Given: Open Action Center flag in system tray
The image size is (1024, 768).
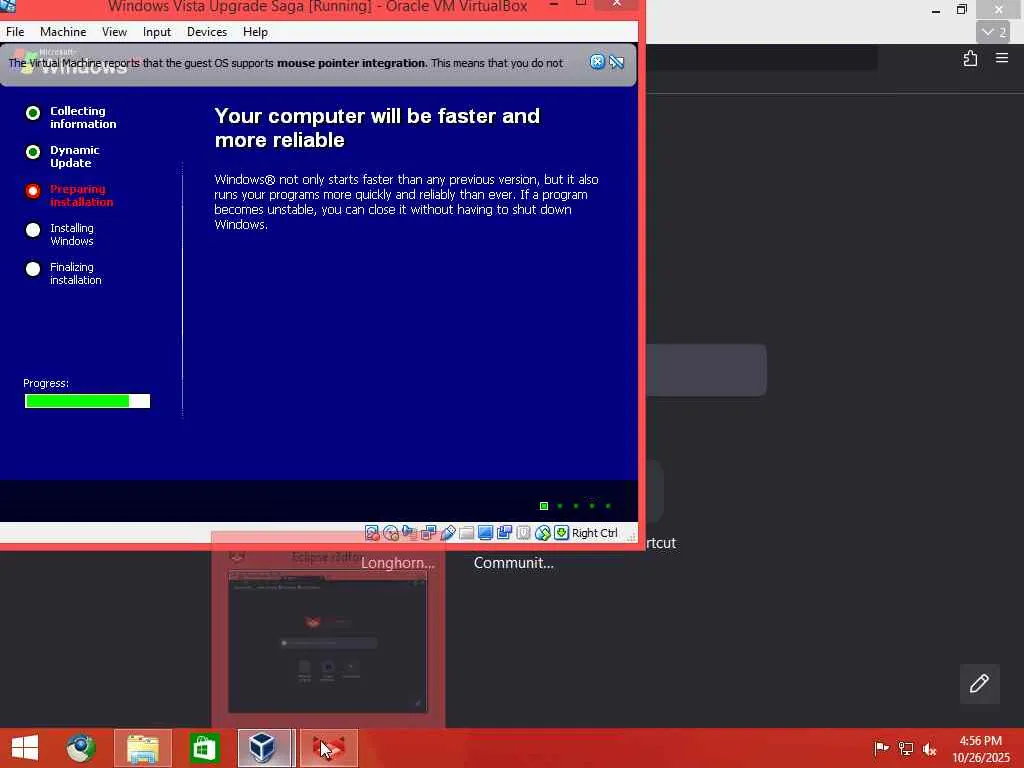Looking at the screenshot, I should point(881,748).
